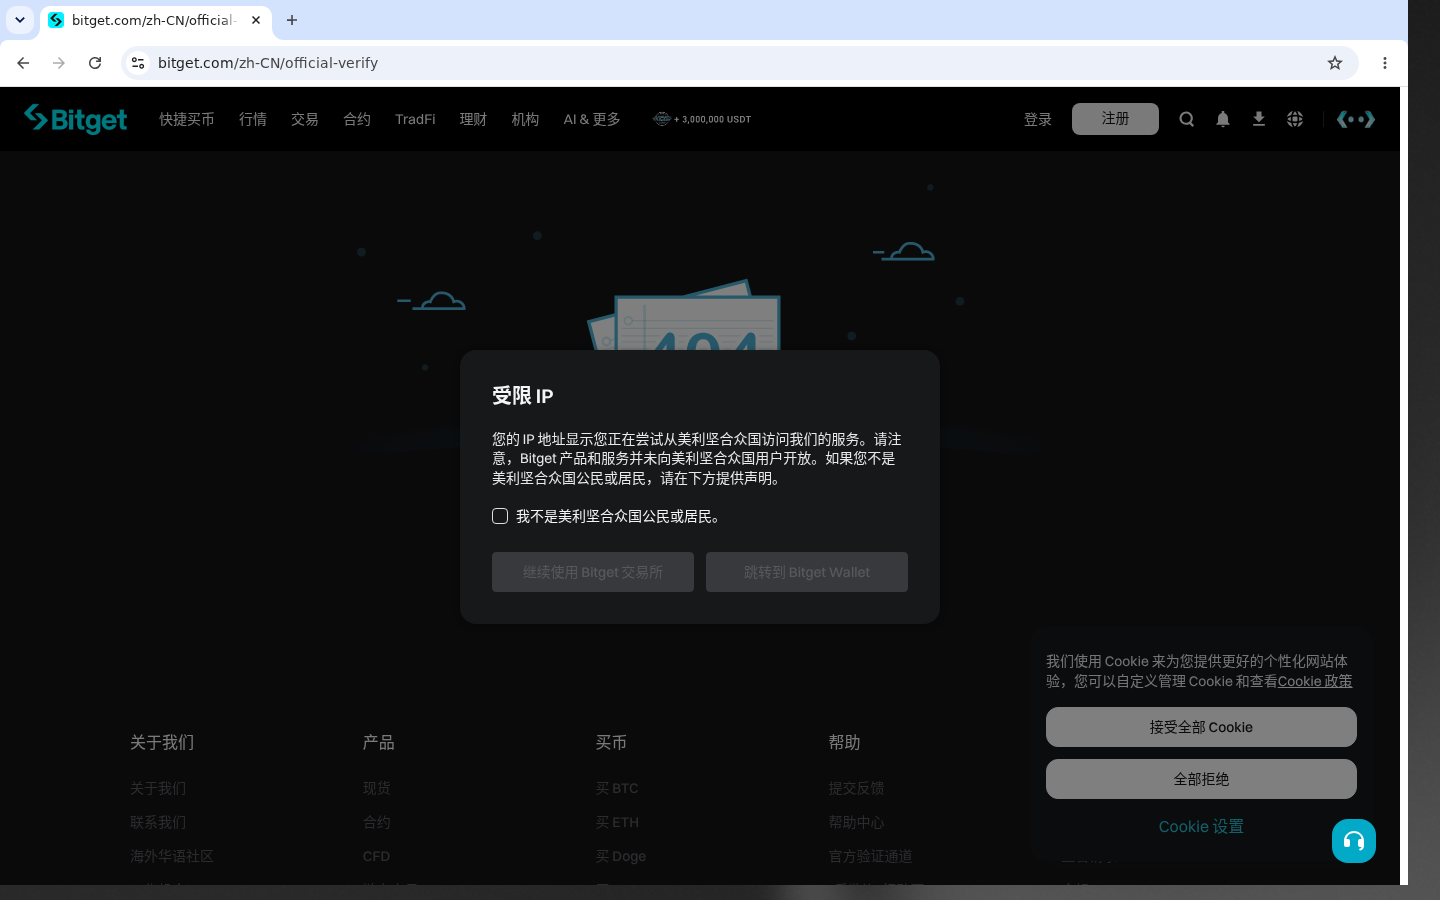The width and height of the screenshot is (1440, 900).
Task: Open footer link 提交反馈
Action: (856, 788)
